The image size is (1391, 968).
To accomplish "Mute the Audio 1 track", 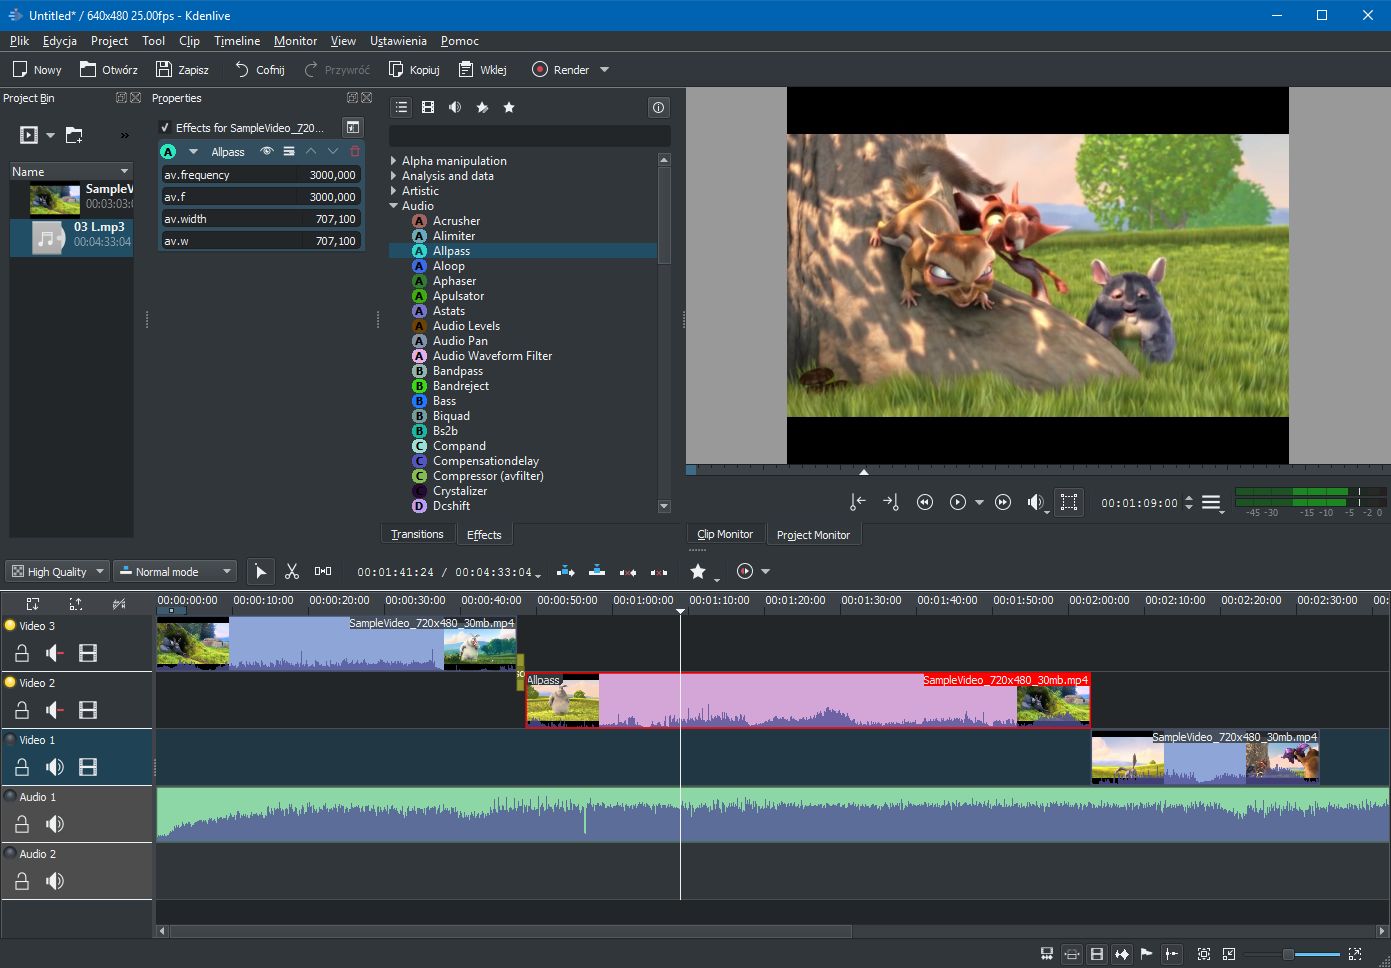I will [x=55, y=824].
